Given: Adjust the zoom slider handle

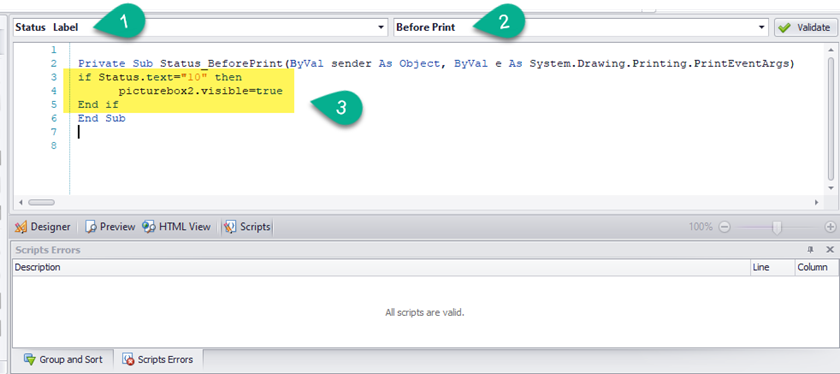Looking at the screenshot, I should click(777, 227).
